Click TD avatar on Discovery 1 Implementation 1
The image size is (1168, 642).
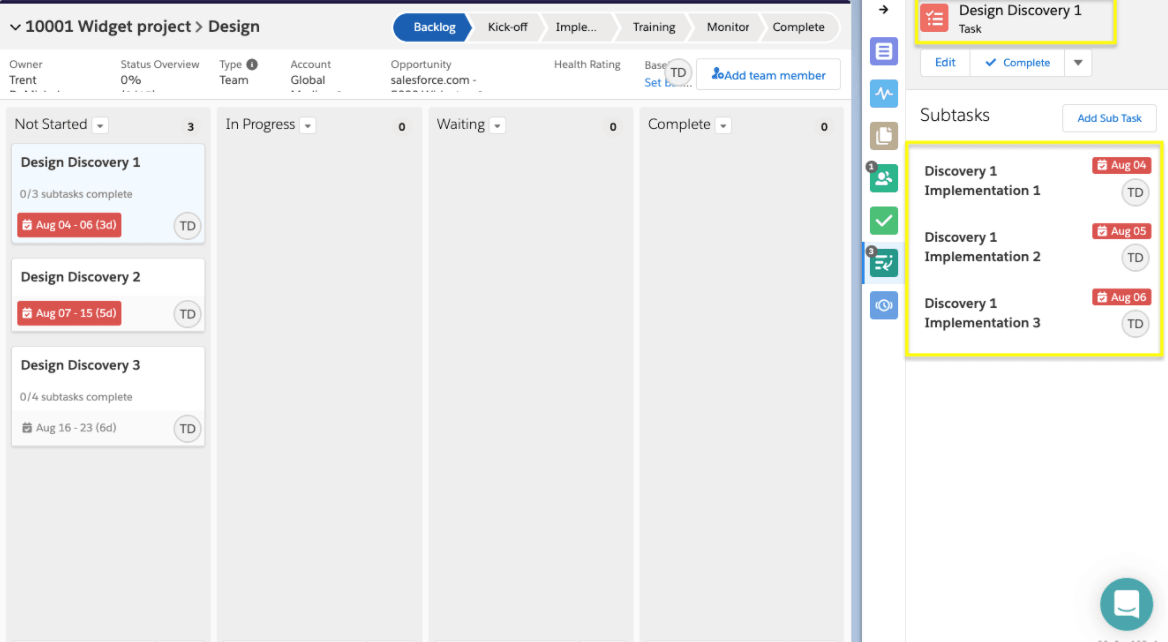pyautogui.click(x=1134, y=193)
